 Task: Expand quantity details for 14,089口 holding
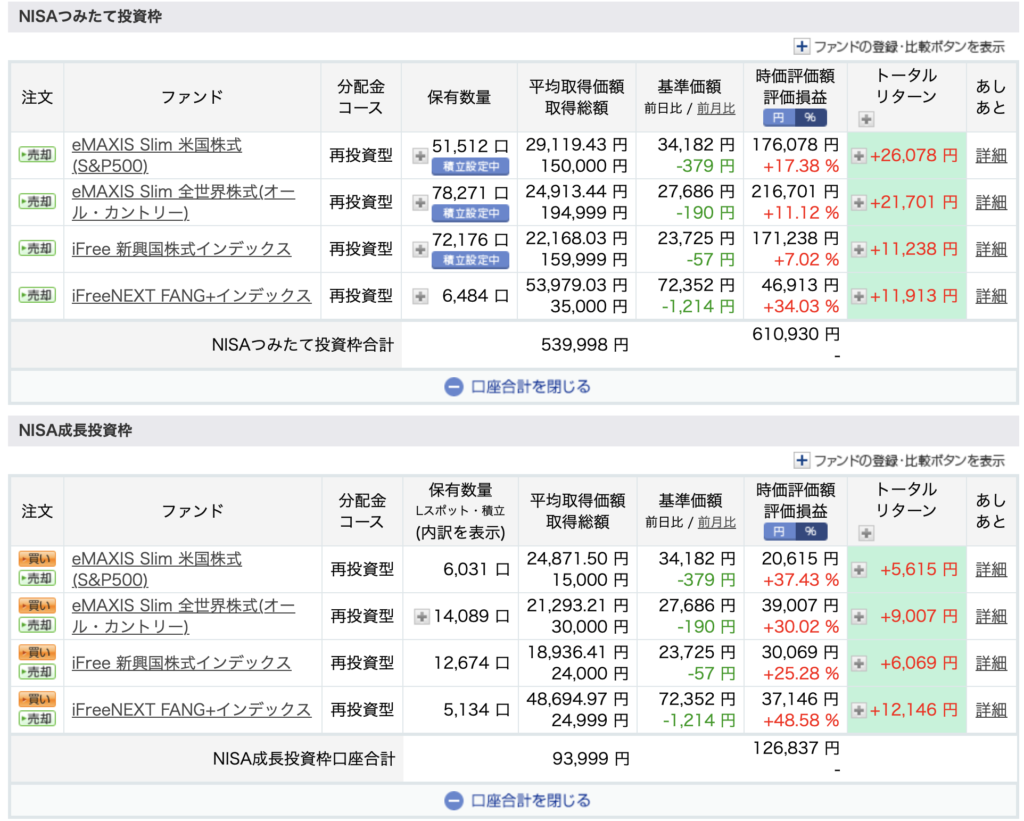[422, 617]
